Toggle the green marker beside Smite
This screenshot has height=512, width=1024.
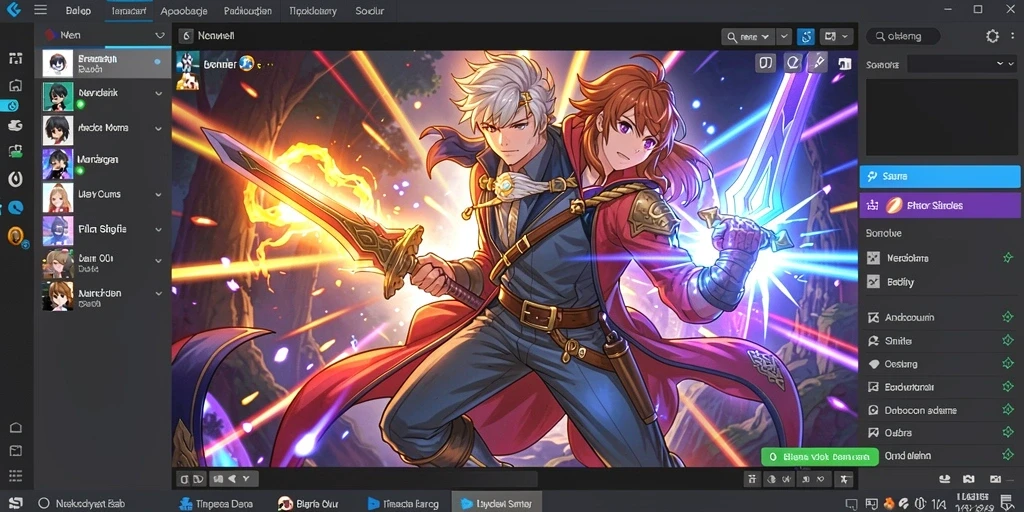(x=1008, y=341)
